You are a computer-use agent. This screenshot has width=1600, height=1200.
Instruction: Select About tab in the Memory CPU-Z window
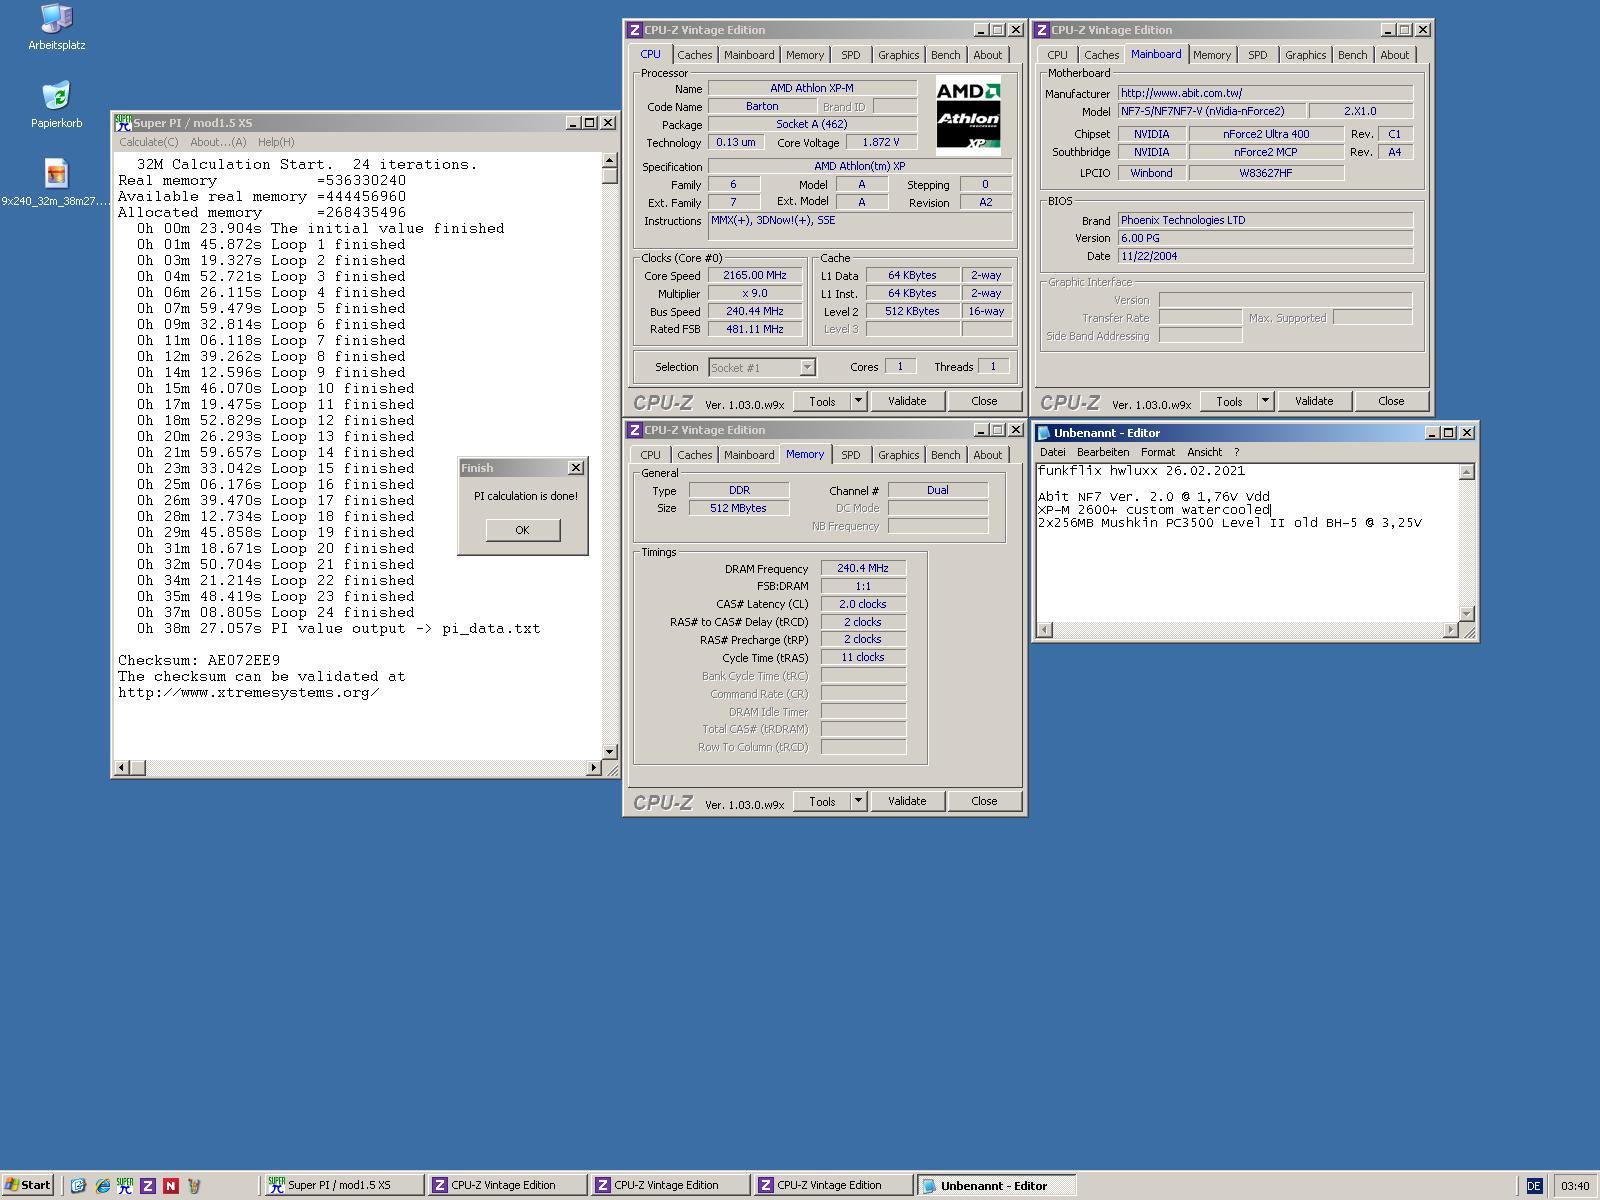click(x=987, y=455)
